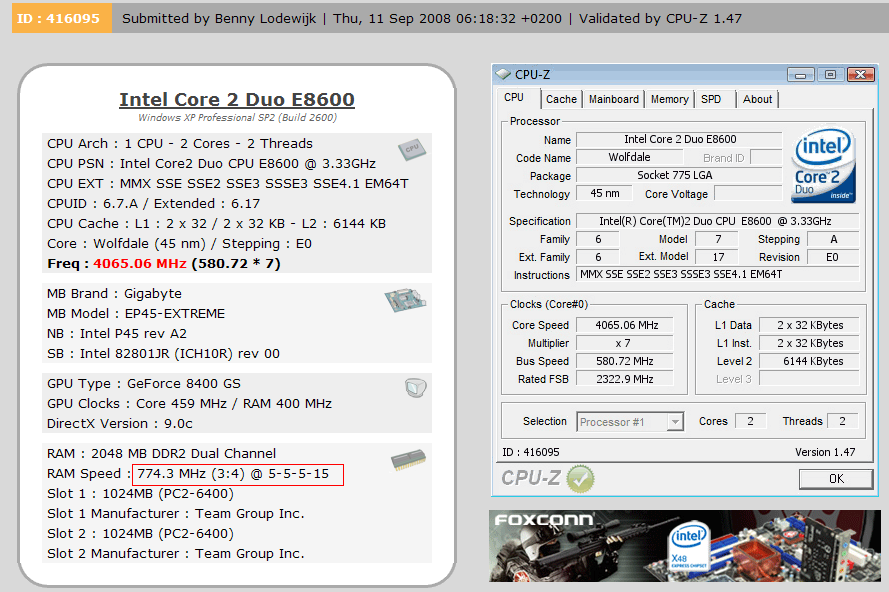Click the Level 2 6144 KBytes field
This screenshot has height=592, width=889.
(810, 361)
